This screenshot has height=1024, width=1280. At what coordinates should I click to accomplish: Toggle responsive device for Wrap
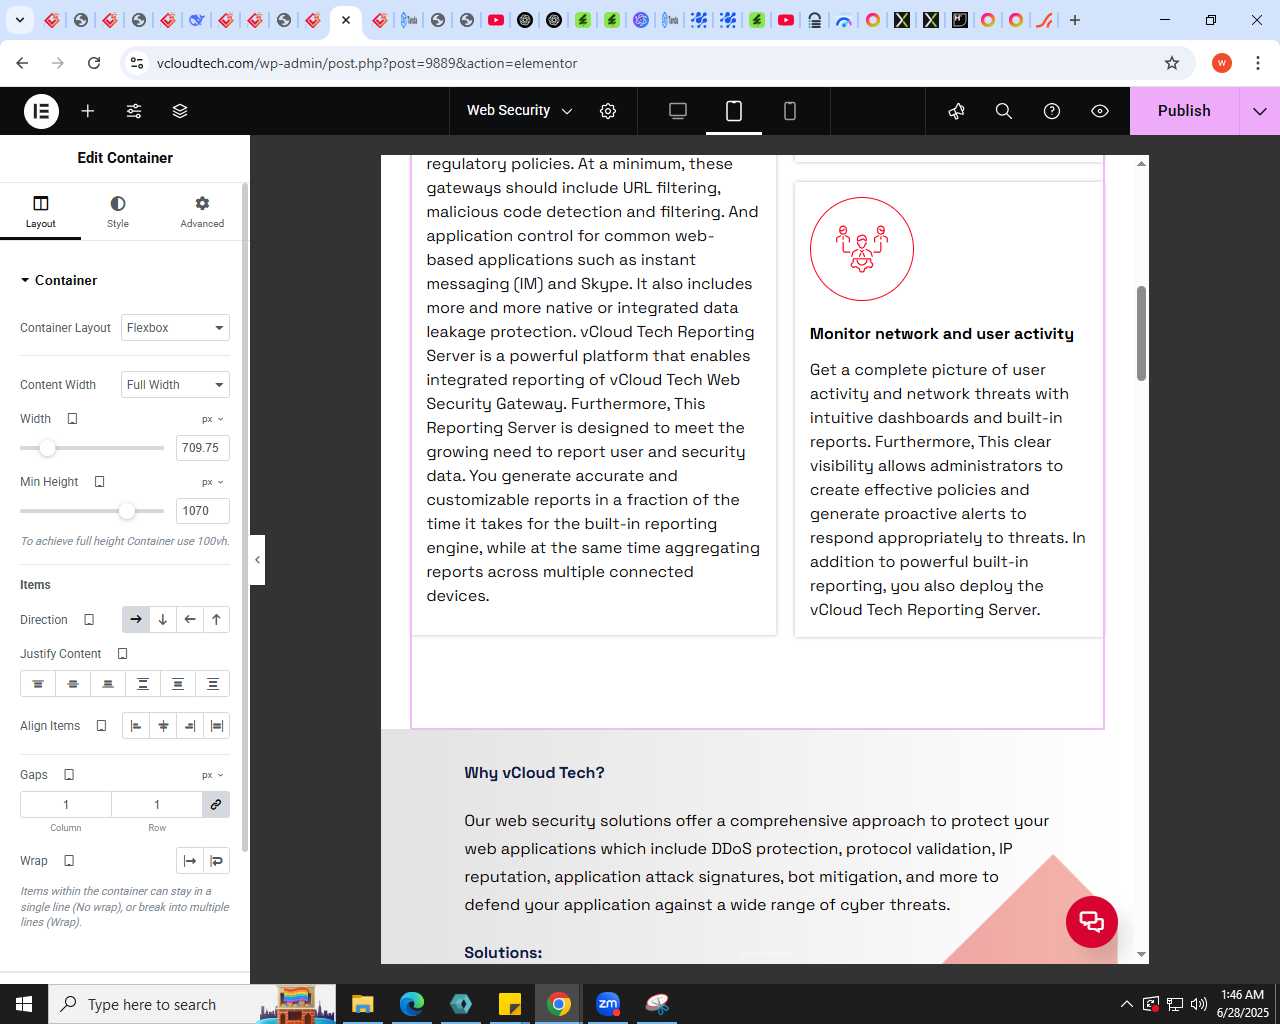[69, 861]
